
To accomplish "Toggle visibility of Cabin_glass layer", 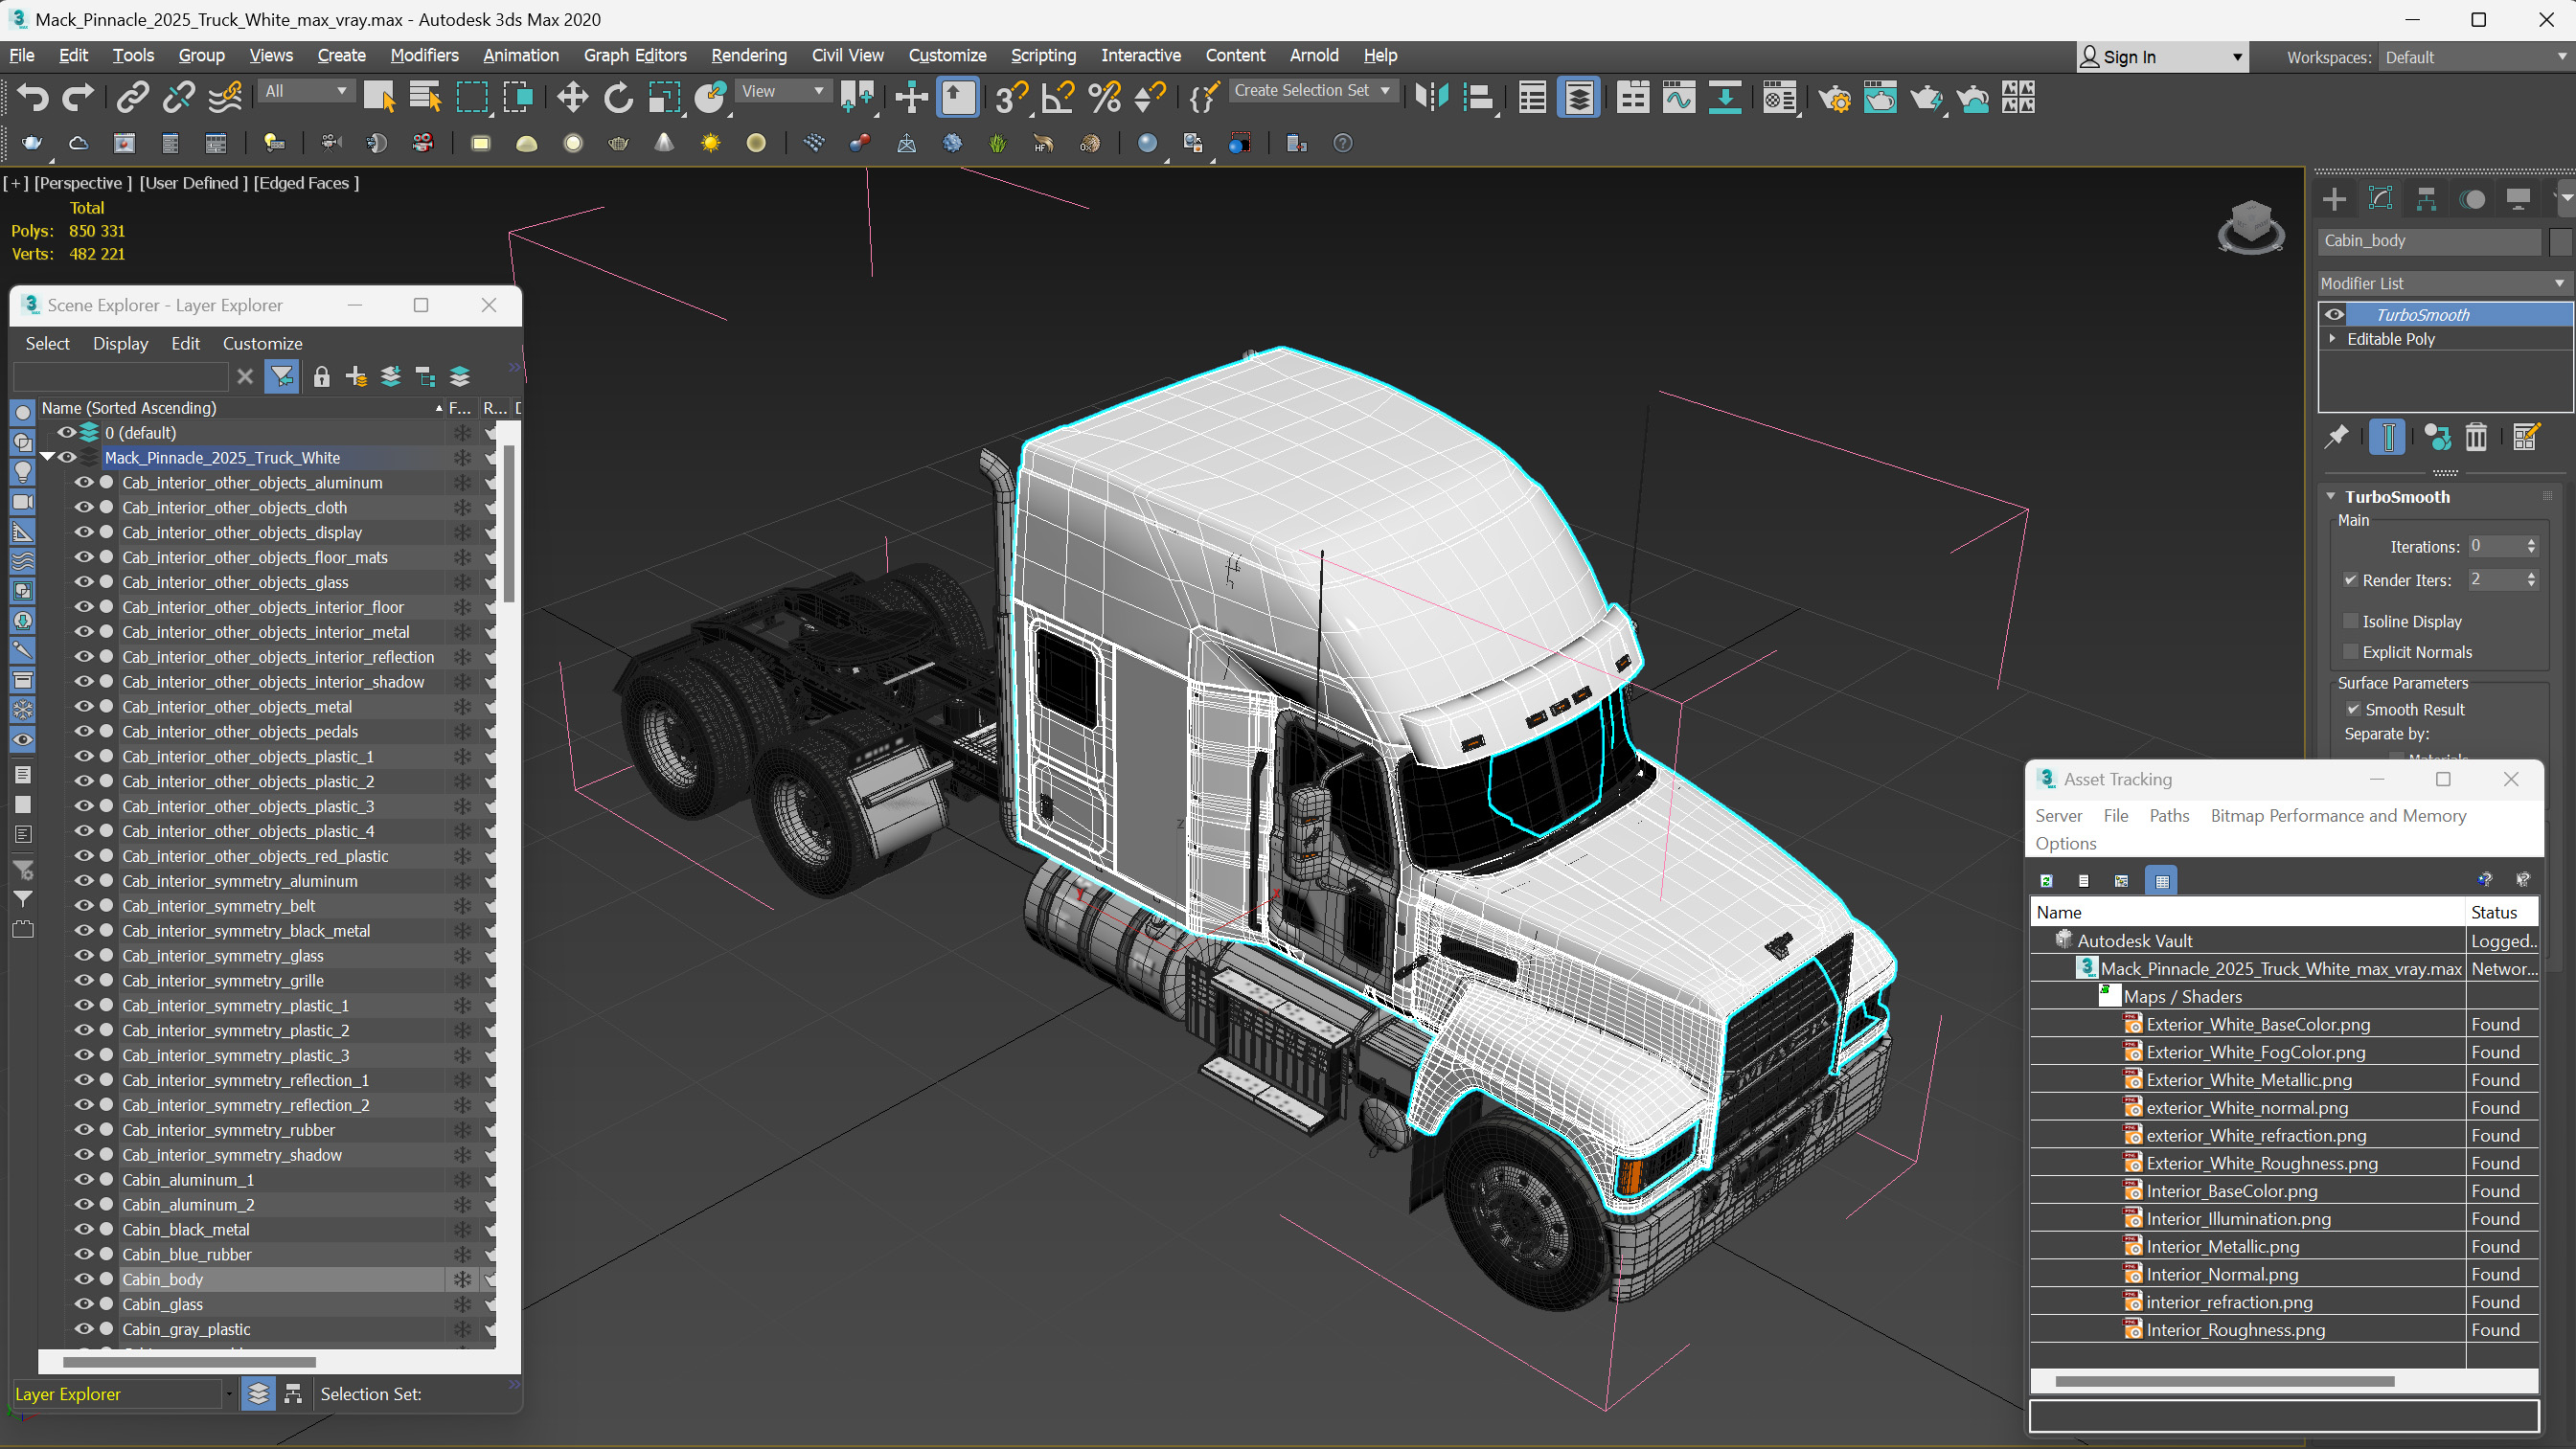I will [81, 1304].
